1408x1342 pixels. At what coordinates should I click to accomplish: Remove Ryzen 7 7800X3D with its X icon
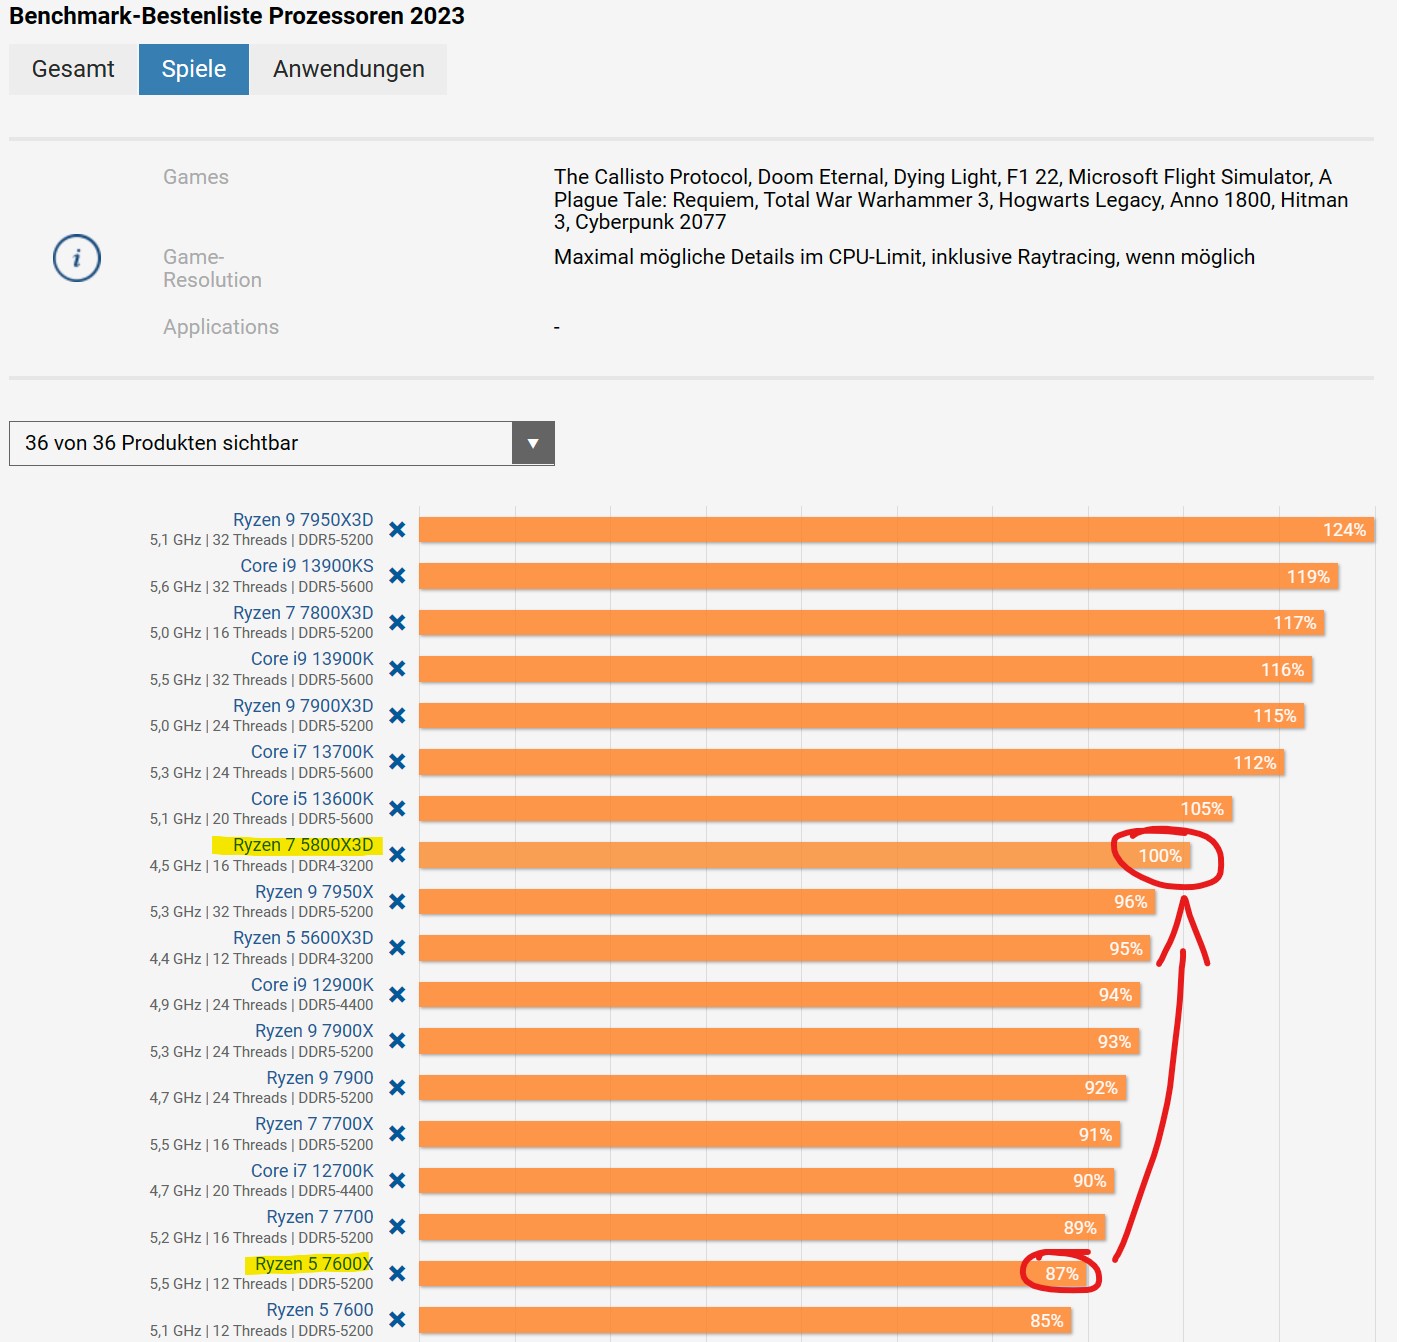(x=397, y=622)
